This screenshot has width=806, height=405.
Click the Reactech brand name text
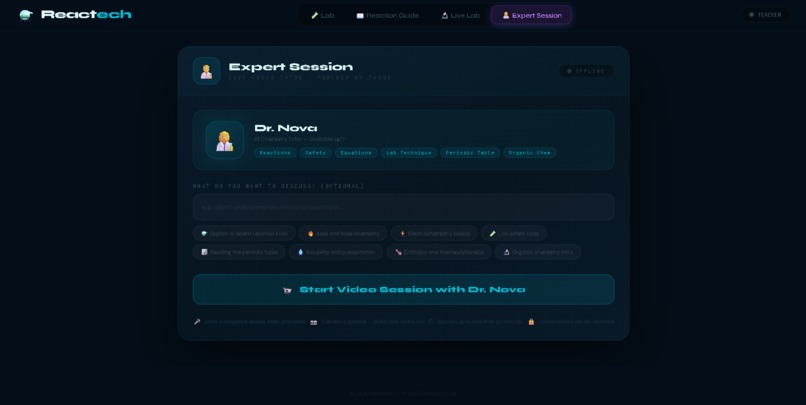point(86,14)
